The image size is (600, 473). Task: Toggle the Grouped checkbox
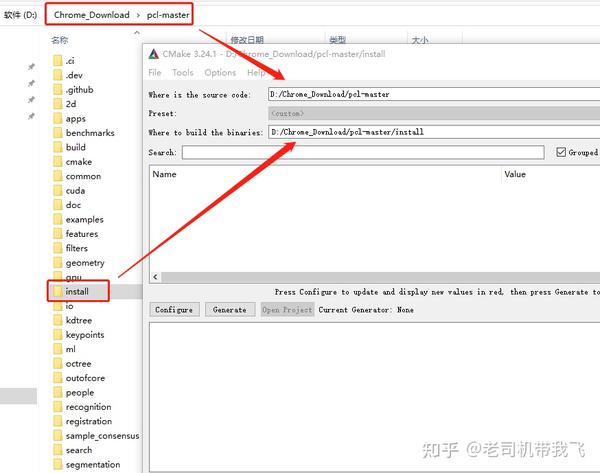point(561,152)
